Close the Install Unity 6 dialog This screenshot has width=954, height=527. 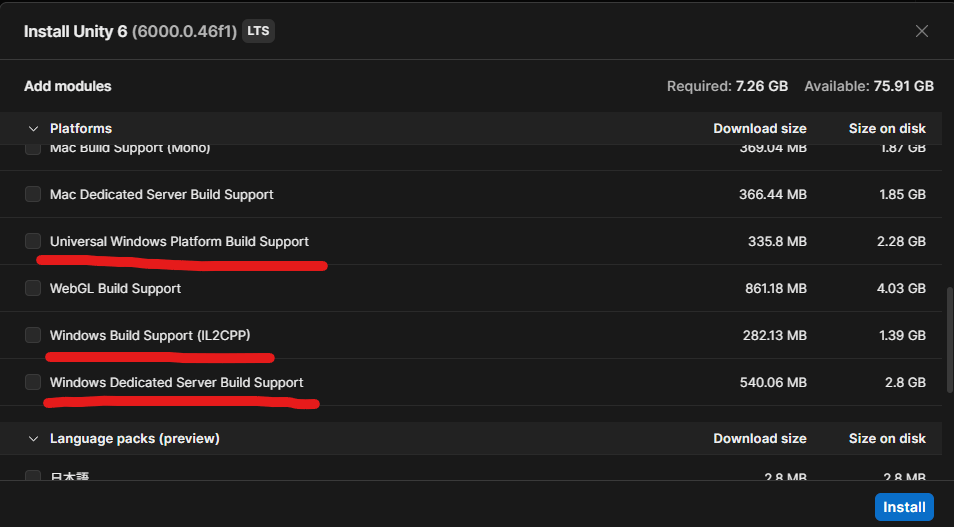pyautogui.click(x=922, y=31)
